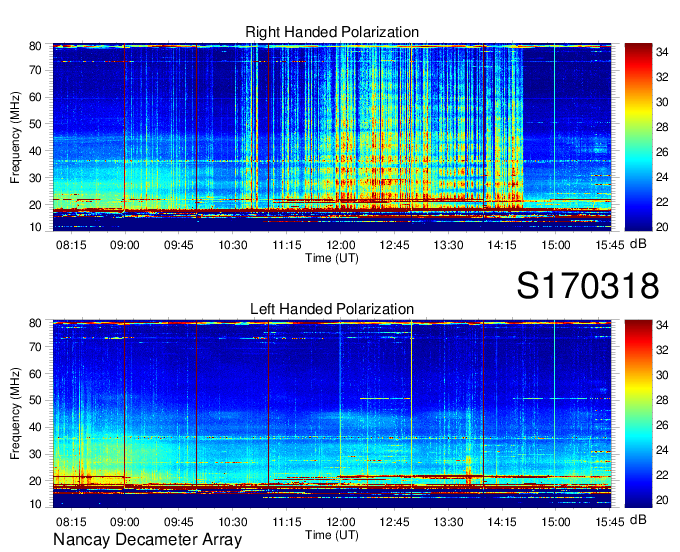This screenshot has width=680, height=552.
Task: Click the 80 MHz tick of Left Handed plot
Action: pyautogui.click(x=35, y=323)
